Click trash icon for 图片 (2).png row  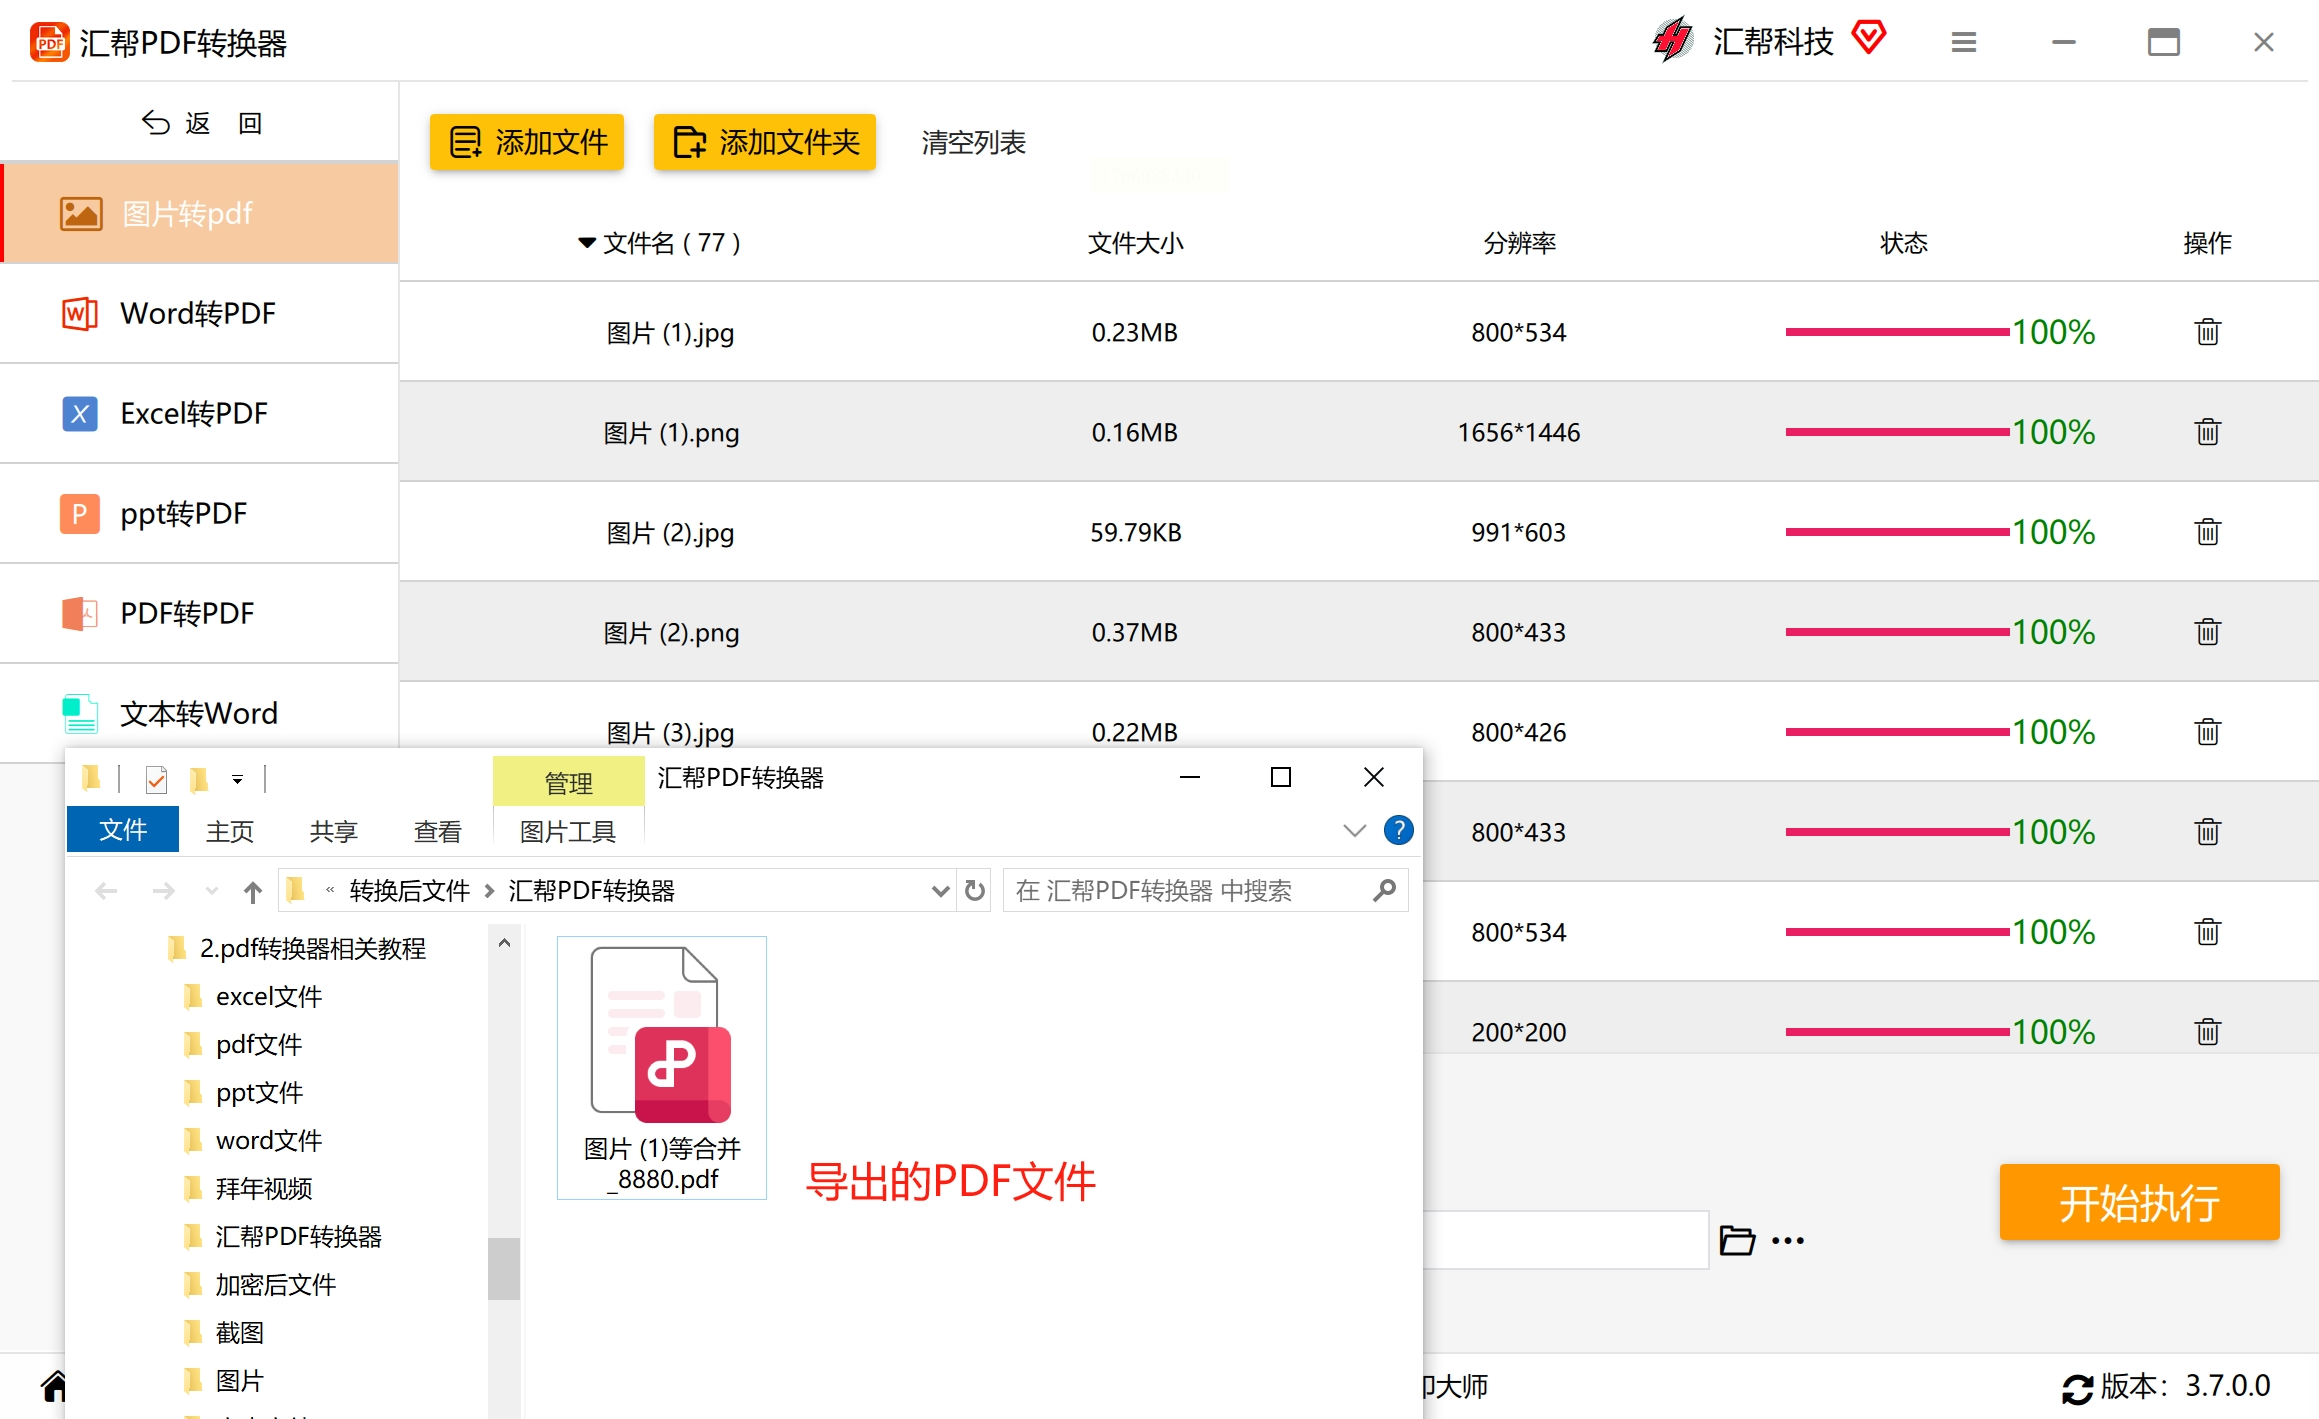[2207, 632]
